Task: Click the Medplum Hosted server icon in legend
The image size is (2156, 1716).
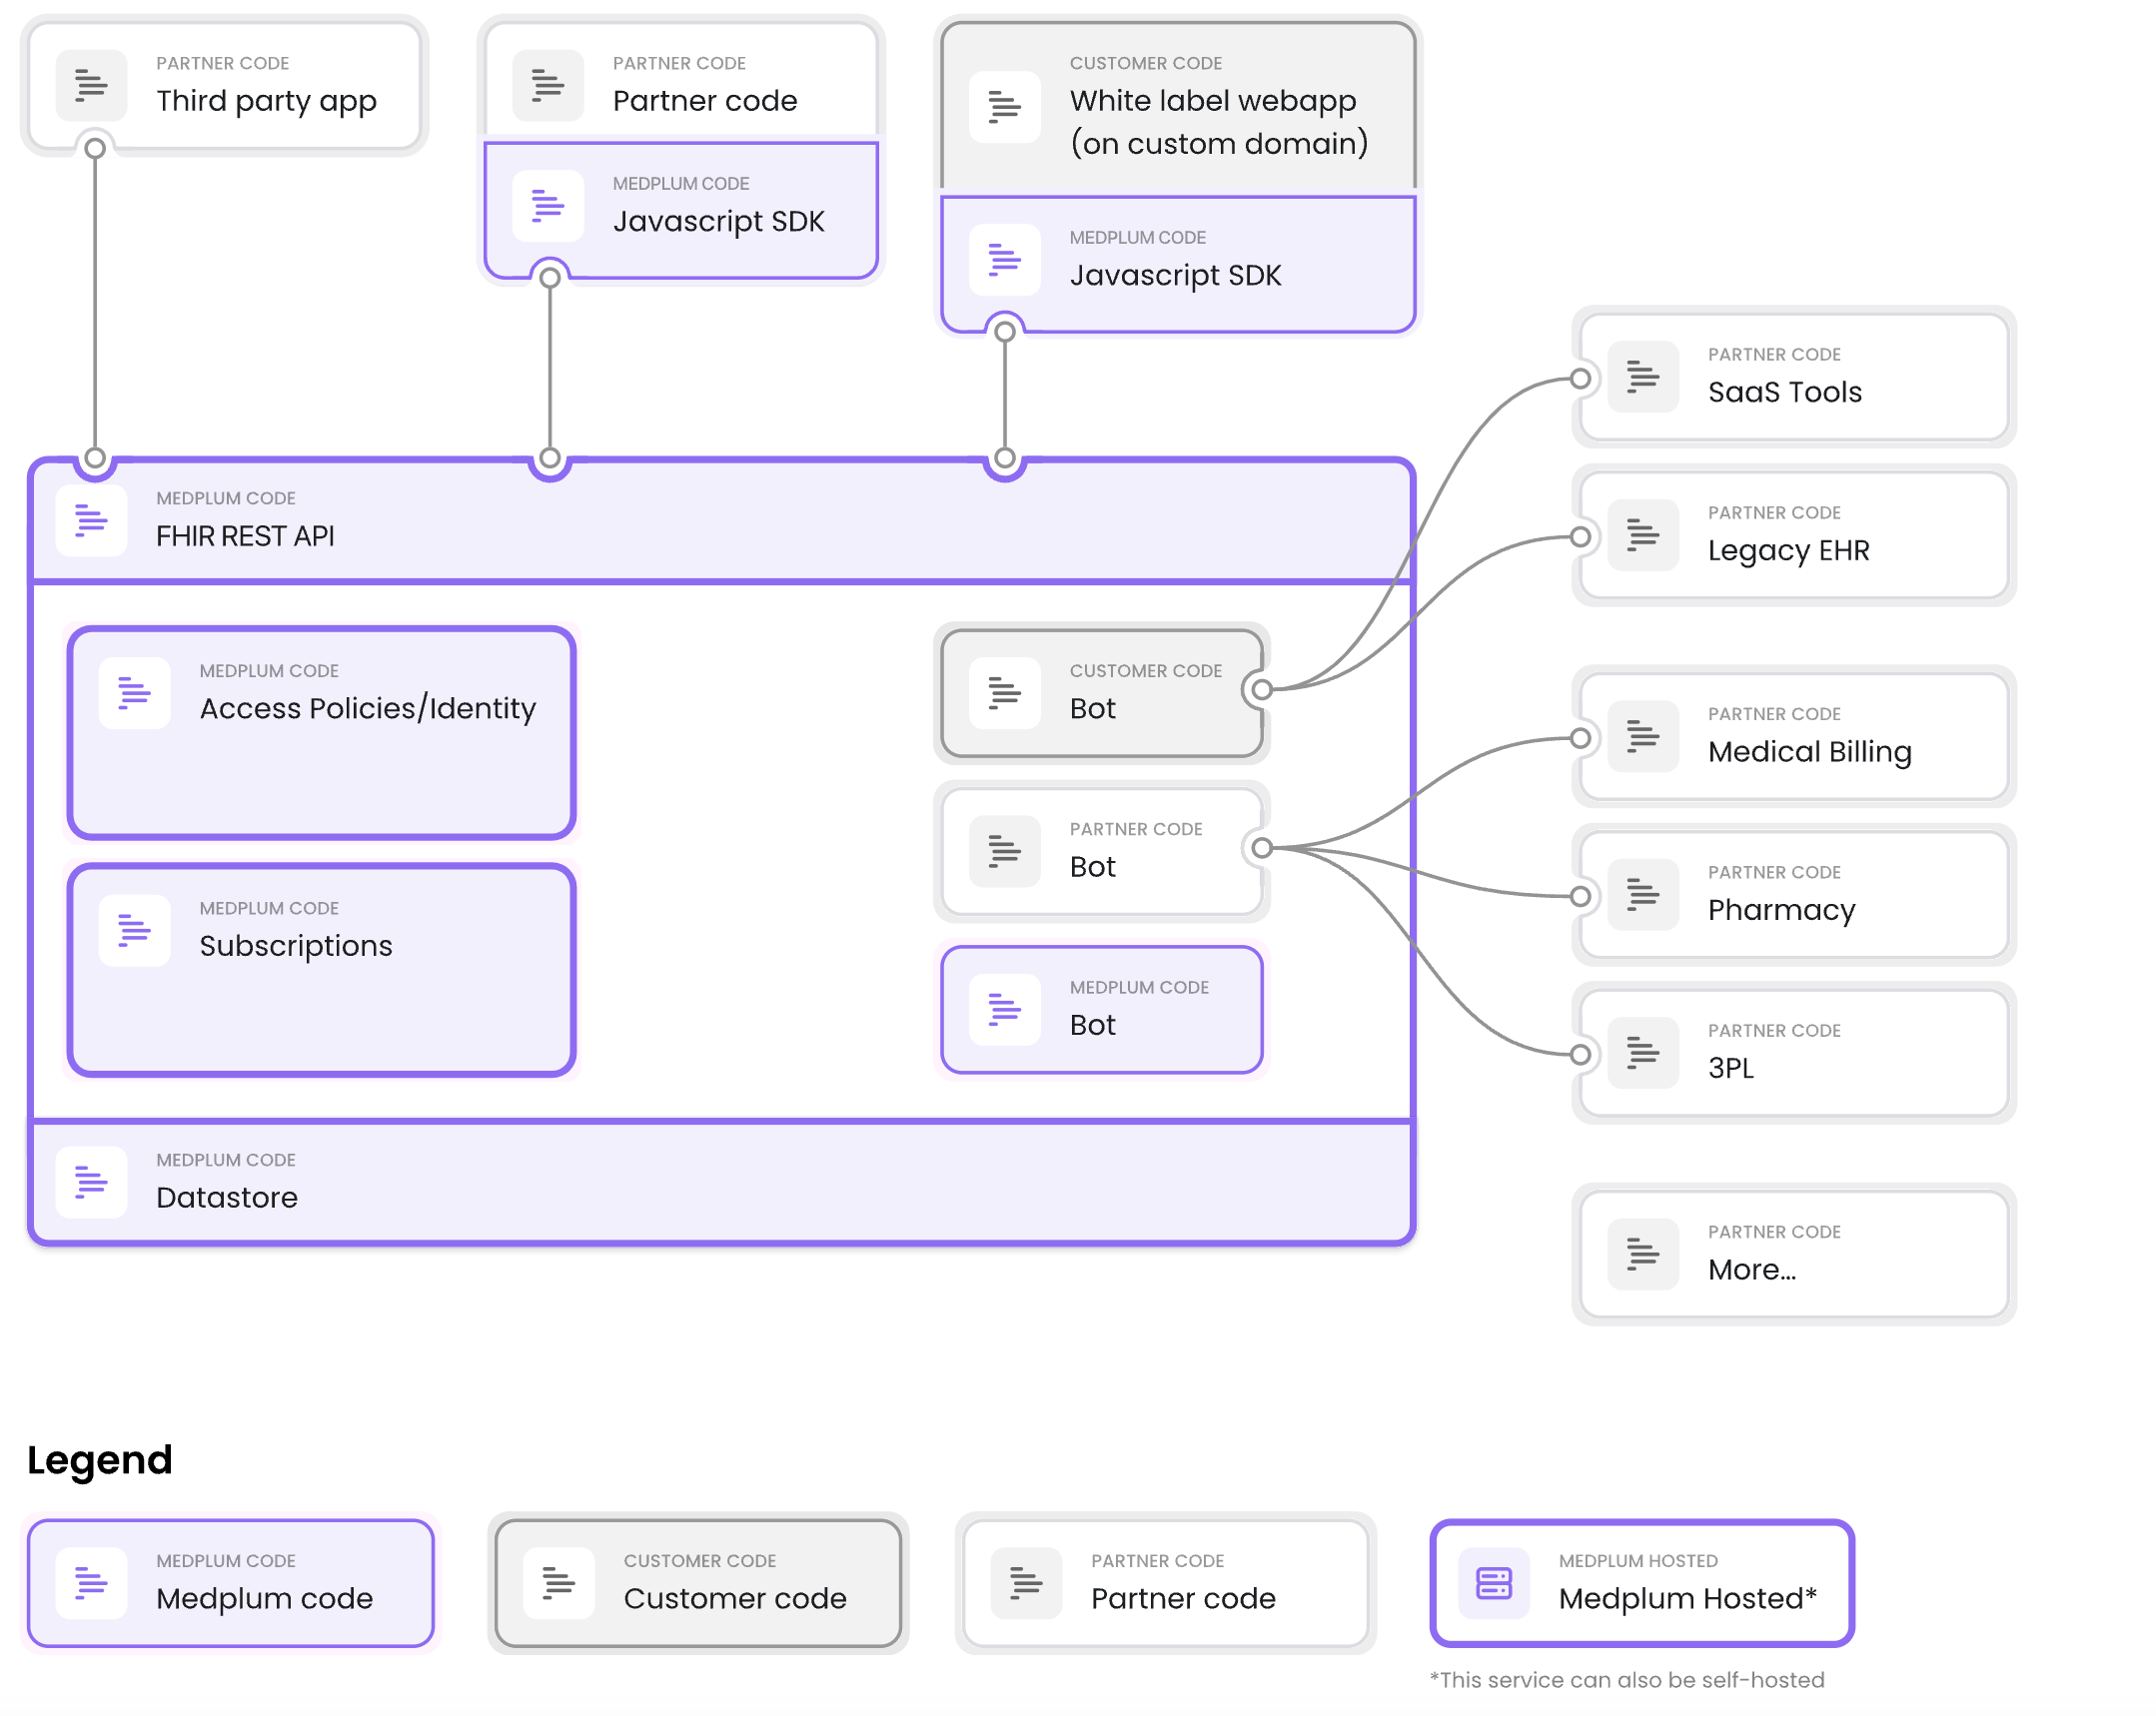Action: coord(1494,1583)
